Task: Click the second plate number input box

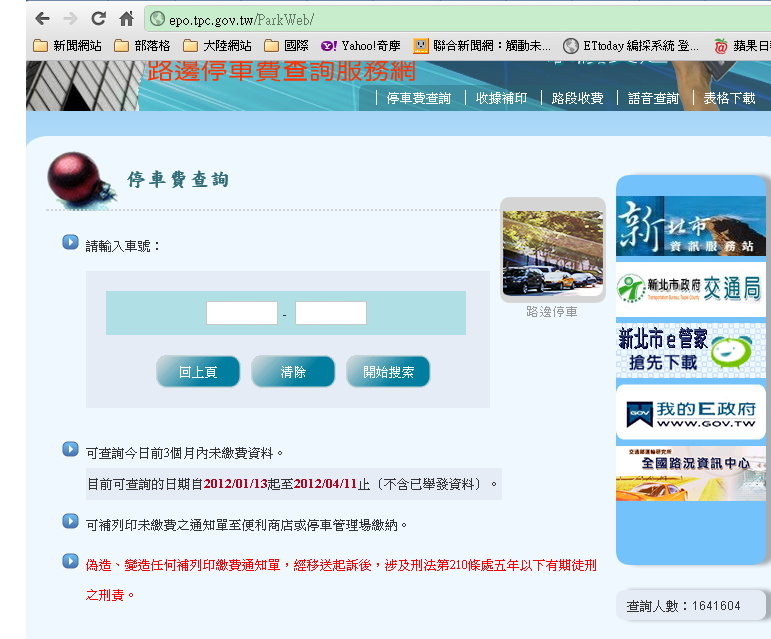Action: (x=331, y=313)
